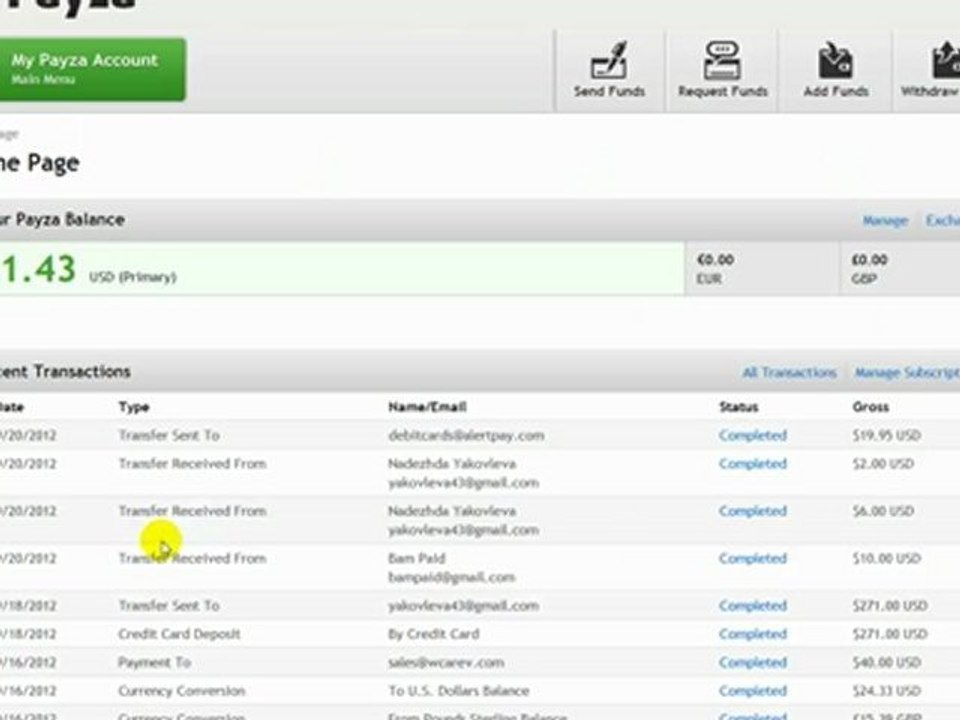View Completed status for sales@wcarev.com payment

[x=752, y=662]
